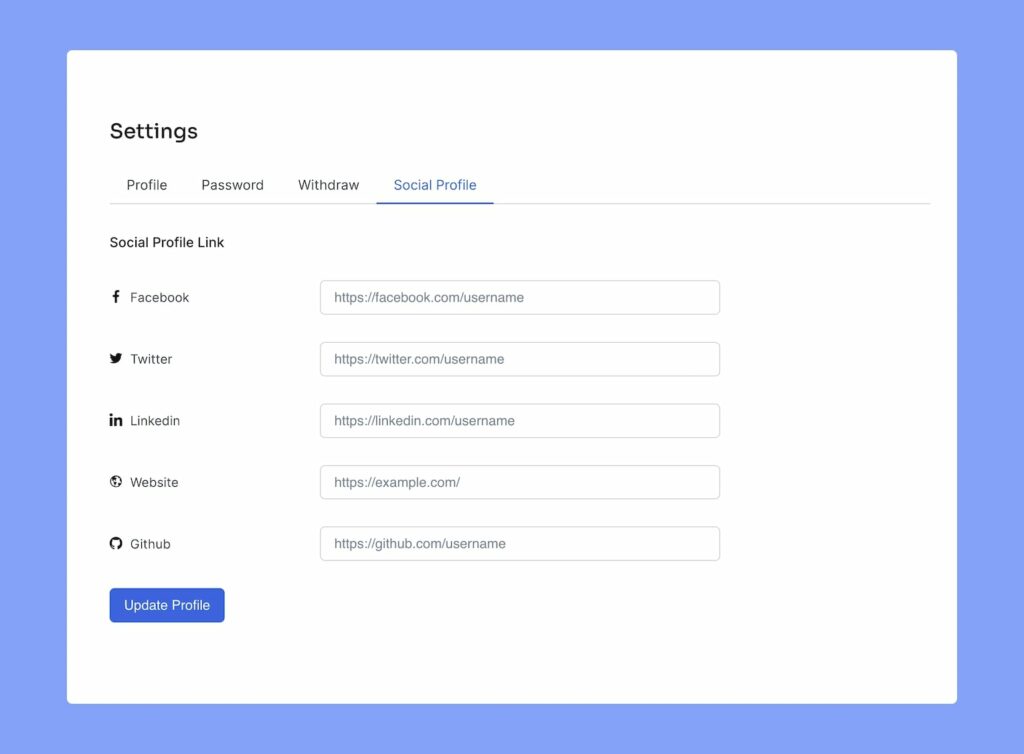The image size is (1024, 754).
Task: Click the Facebook username input field
Action: pyautogui.click(x=519, y=297)
